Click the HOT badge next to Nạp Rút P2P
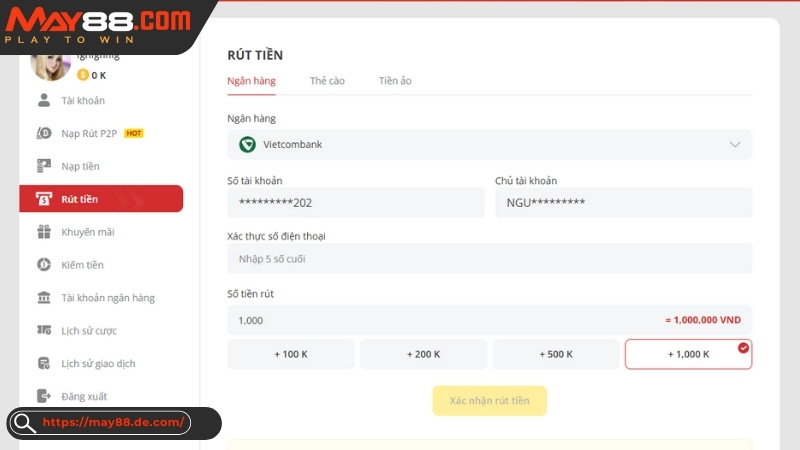This screenshot has width=800, height=450. (x=134, y=133)
